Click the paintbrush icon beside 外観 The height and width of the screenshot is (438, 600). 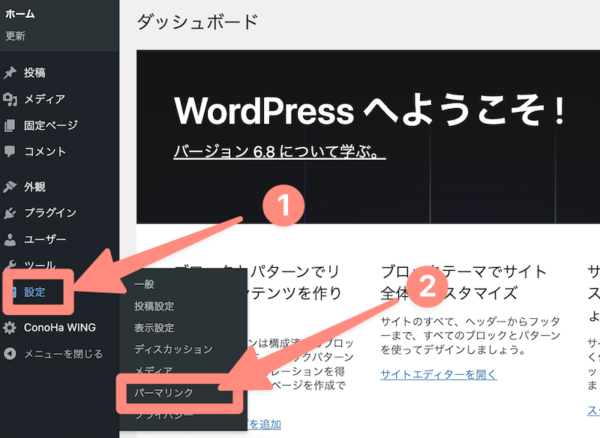10,187
